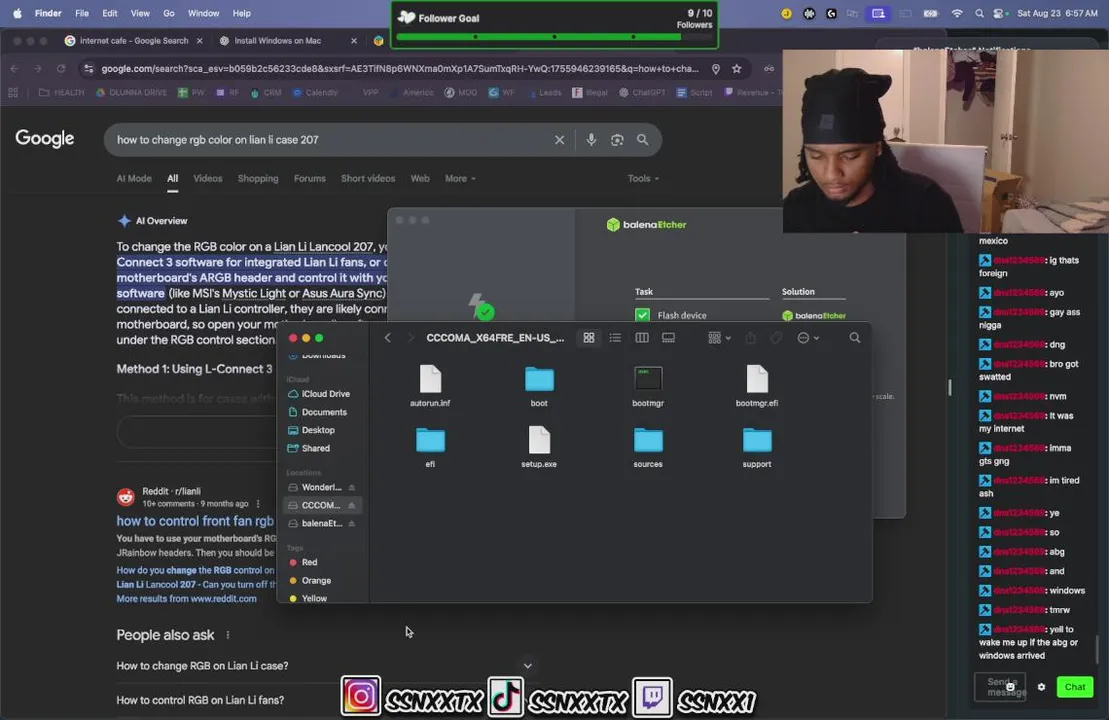The width and height of the screenshot is (1109, 720).
Task: Open the Window menu in menu bar
Action: point(203,13)
